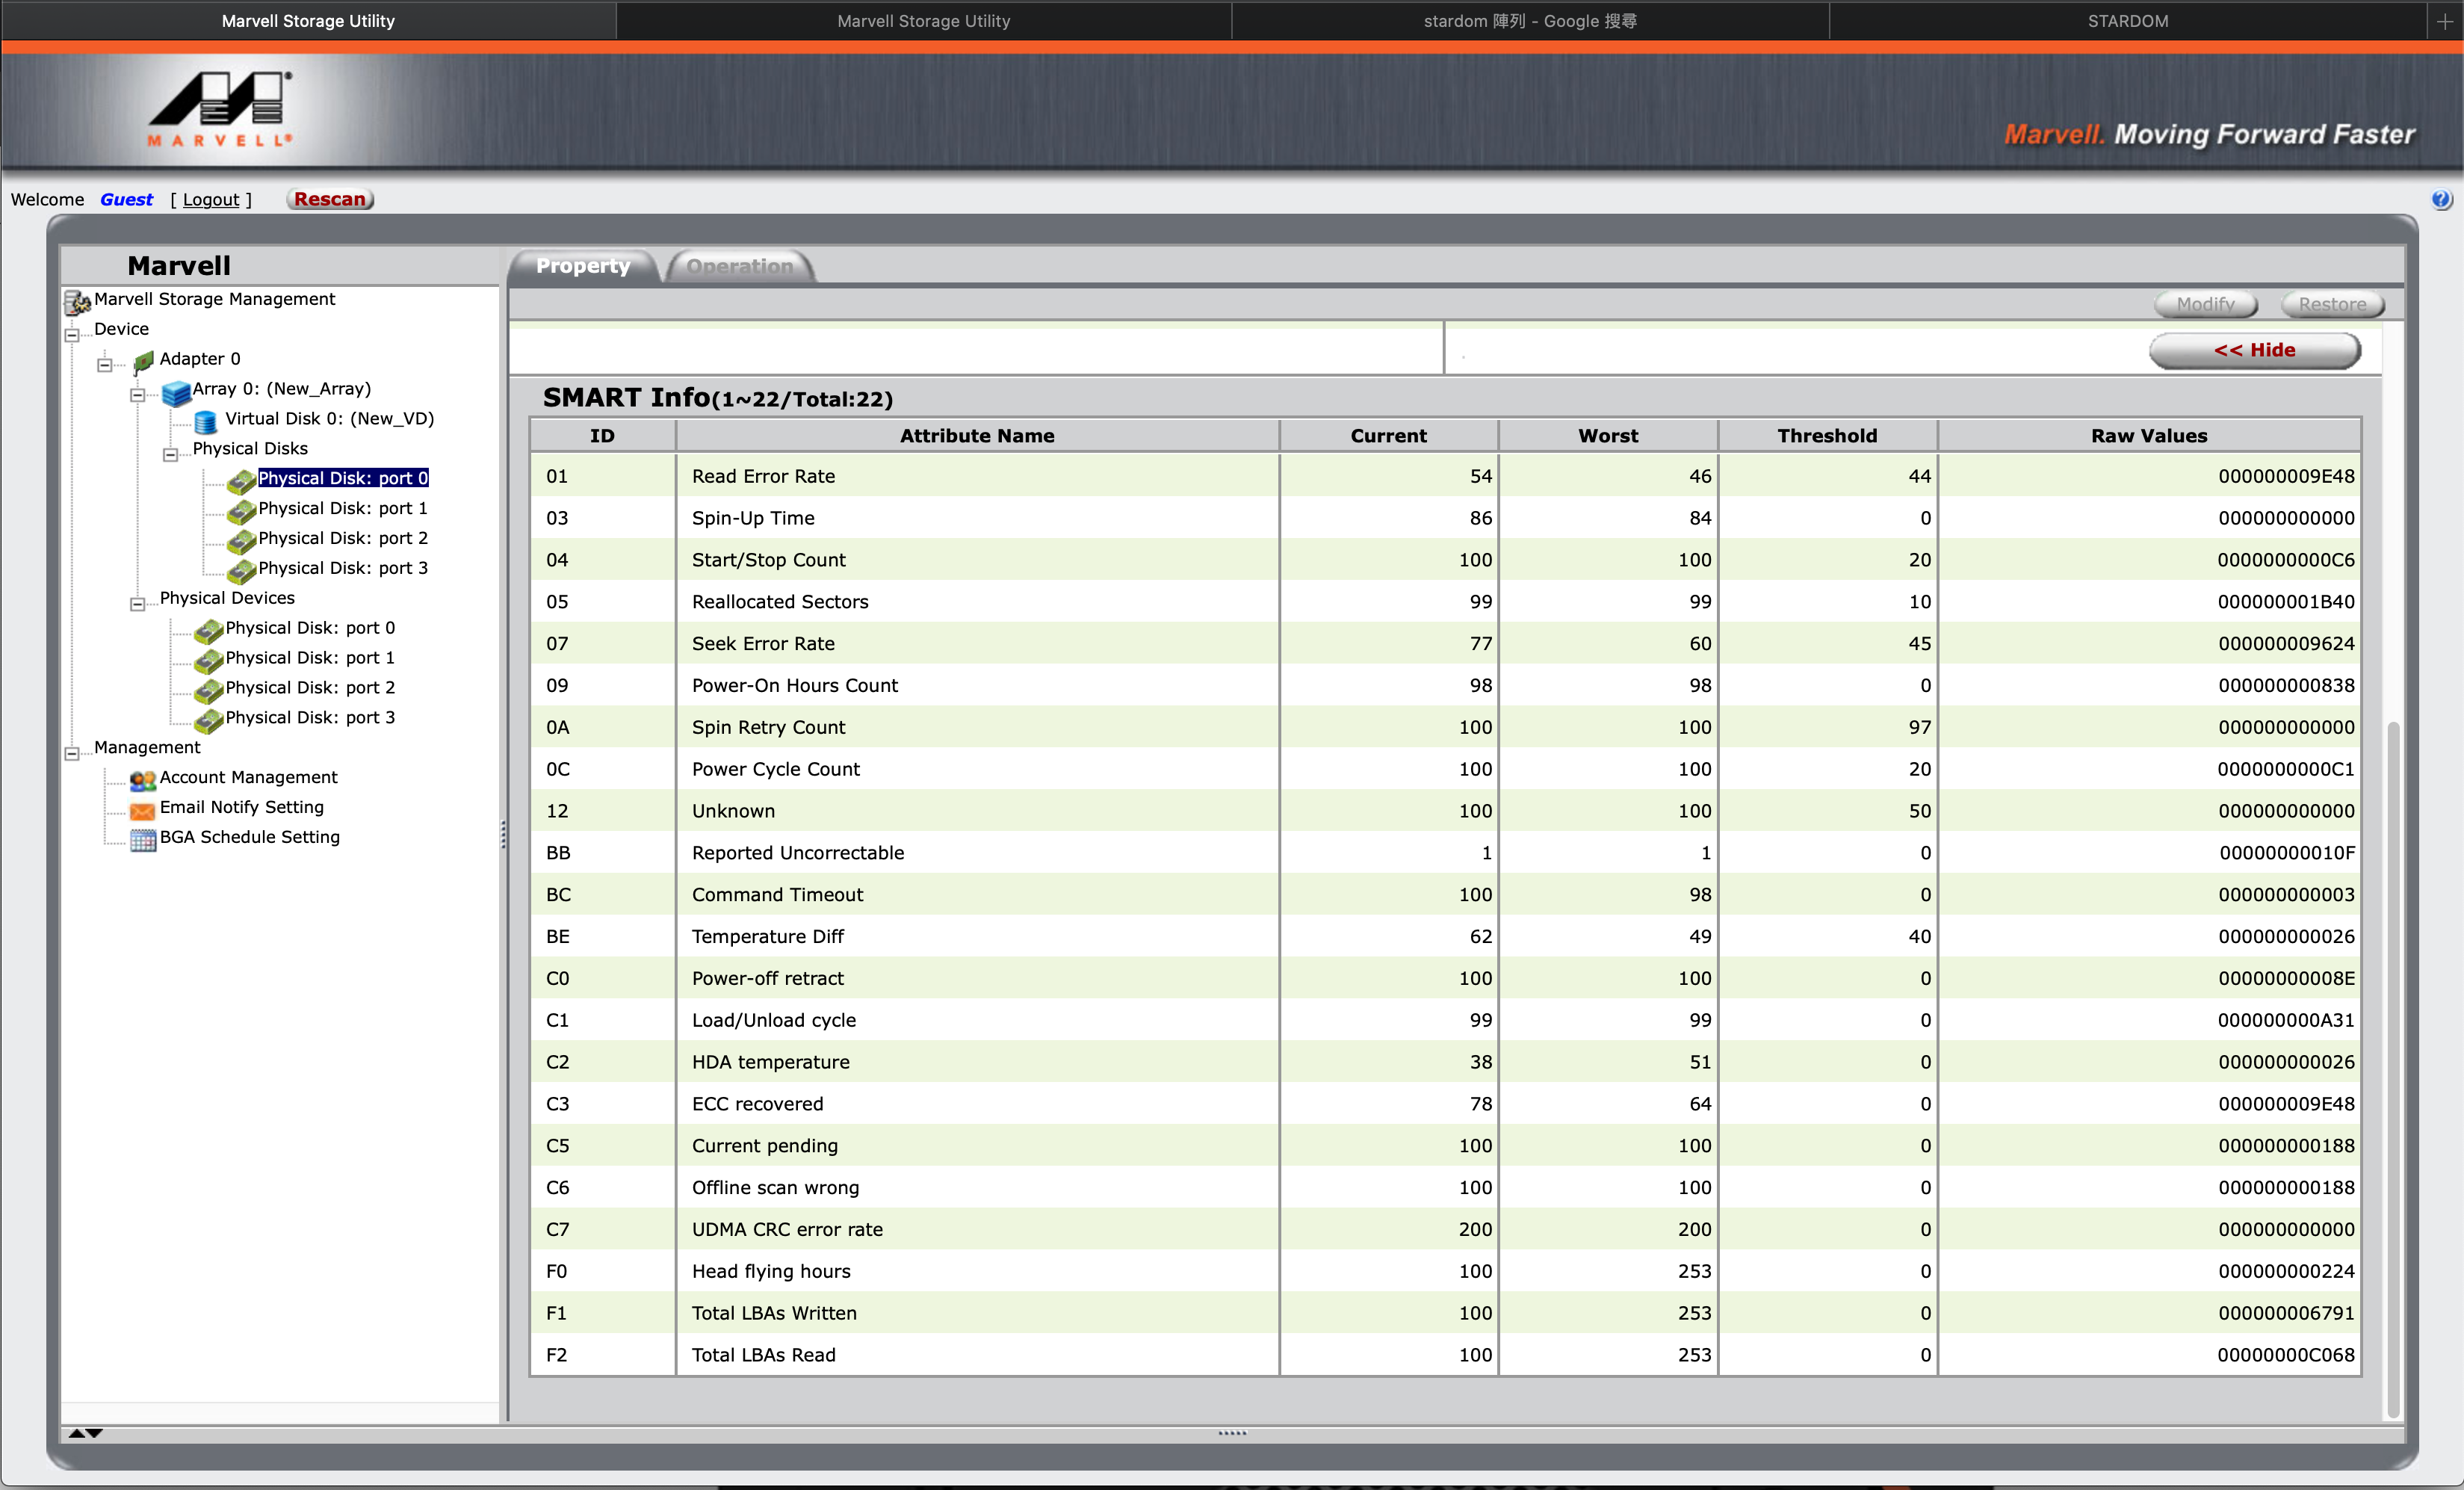Open the stardom Google search browser tab
The height and width of the screenshot is (1490, 2464).
[x=1530, y=21]
